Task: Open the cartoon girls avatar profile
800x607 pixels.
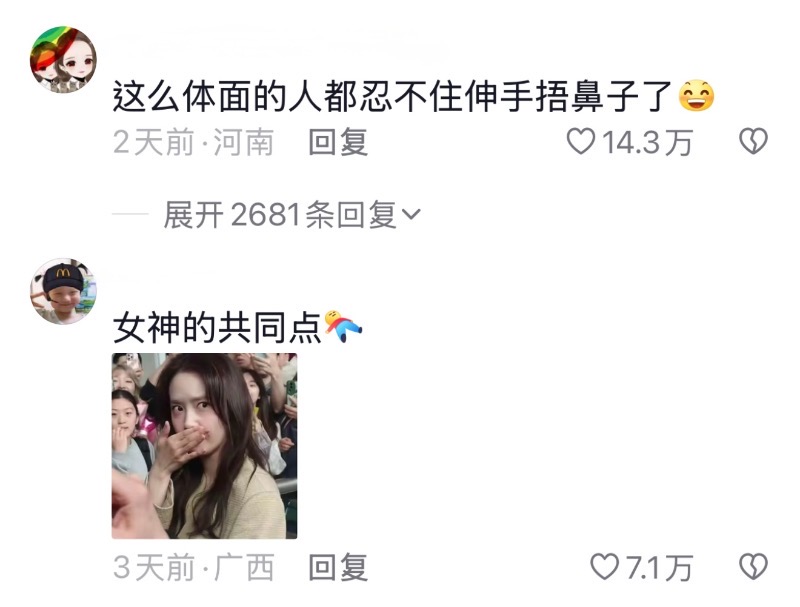Action: tap(63, 60)
